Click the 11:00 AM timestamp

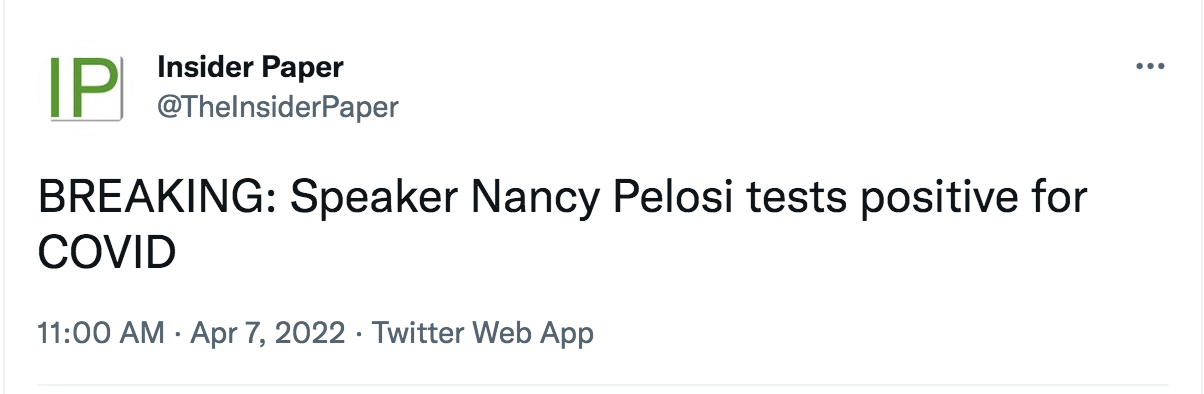click(x=101, y=333)
